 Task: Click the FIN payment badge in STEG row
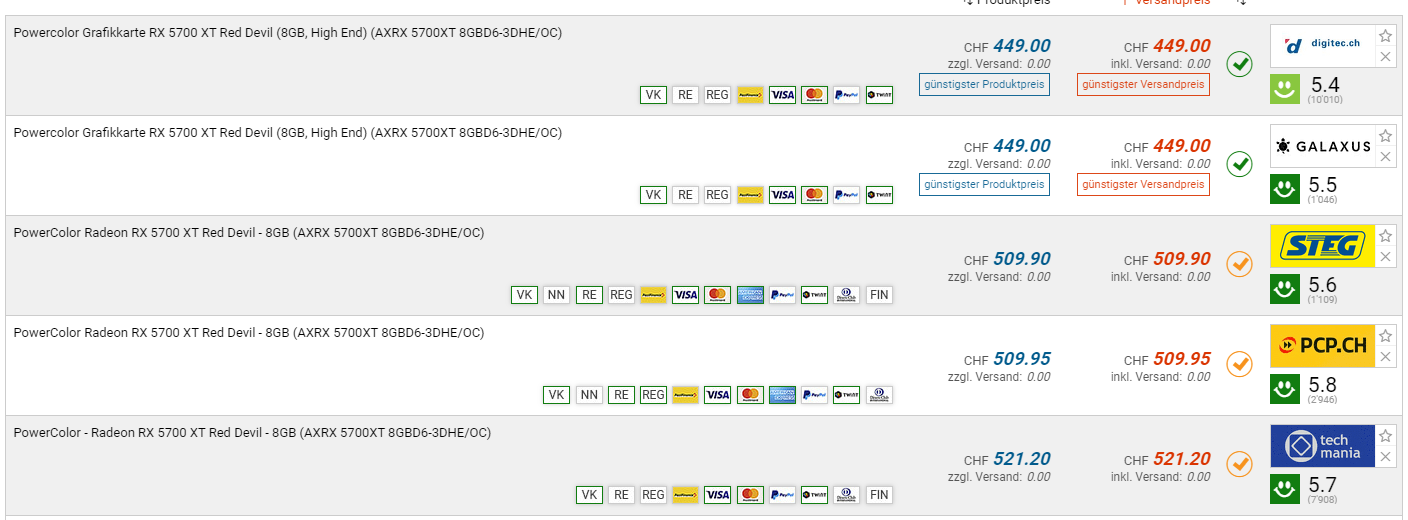tap(878, 295)
